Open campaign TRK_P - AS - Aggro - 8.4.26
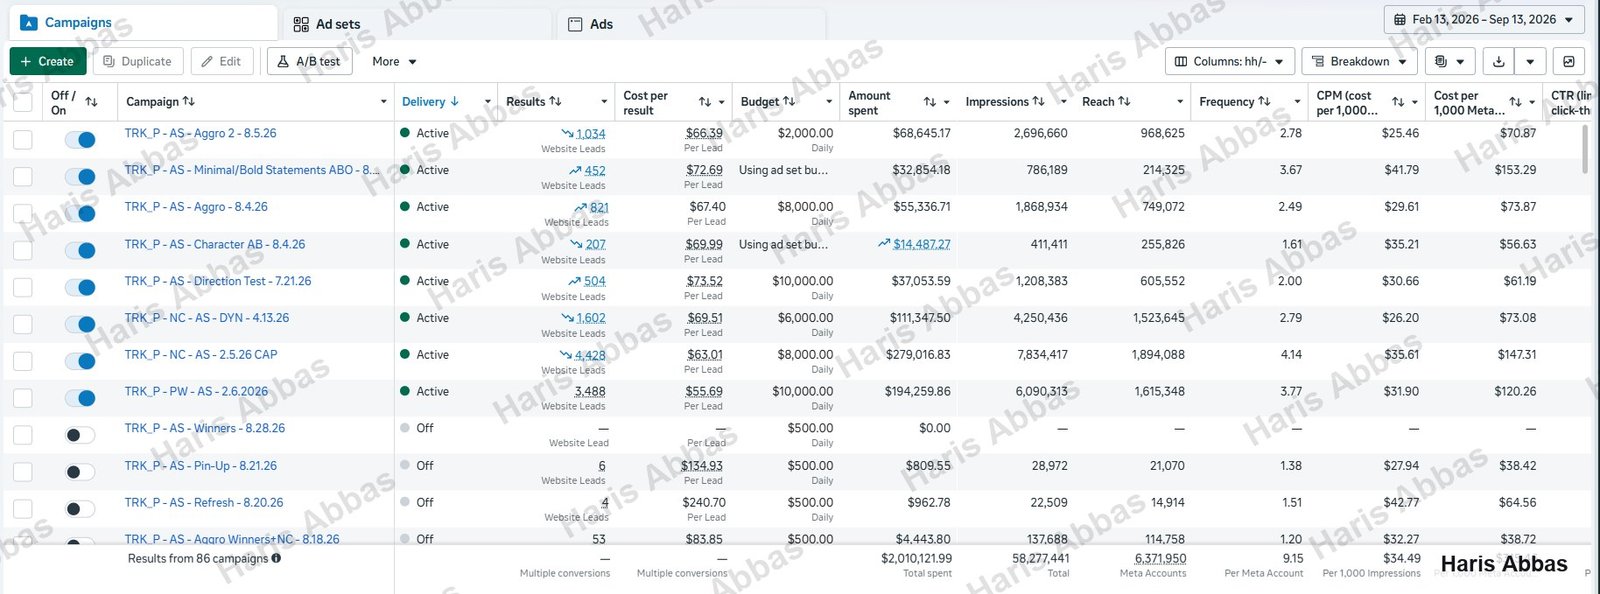 coord(196,207)
